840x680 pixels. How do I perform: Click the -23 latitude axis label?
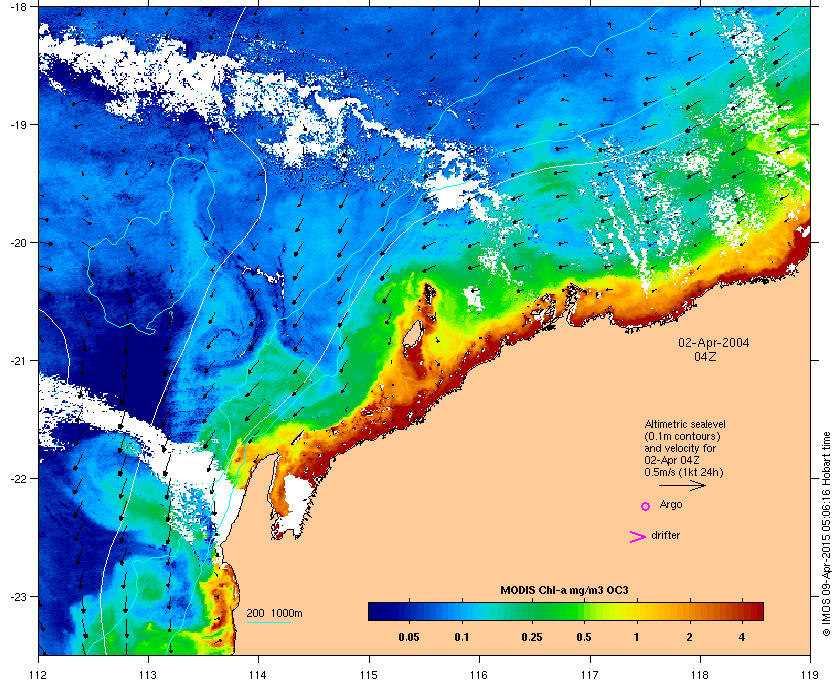[18, 596]
